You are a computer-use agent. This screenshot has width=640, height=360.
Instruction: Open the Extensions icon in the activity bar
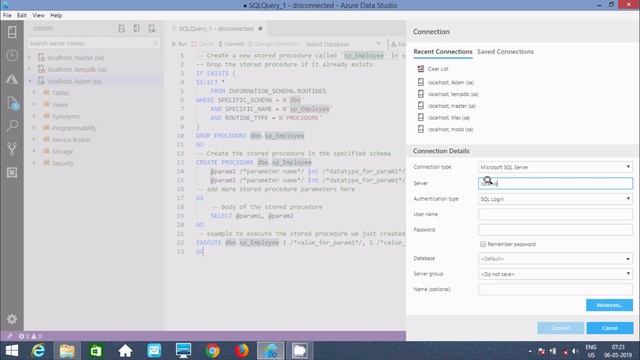tap(12, 173)
